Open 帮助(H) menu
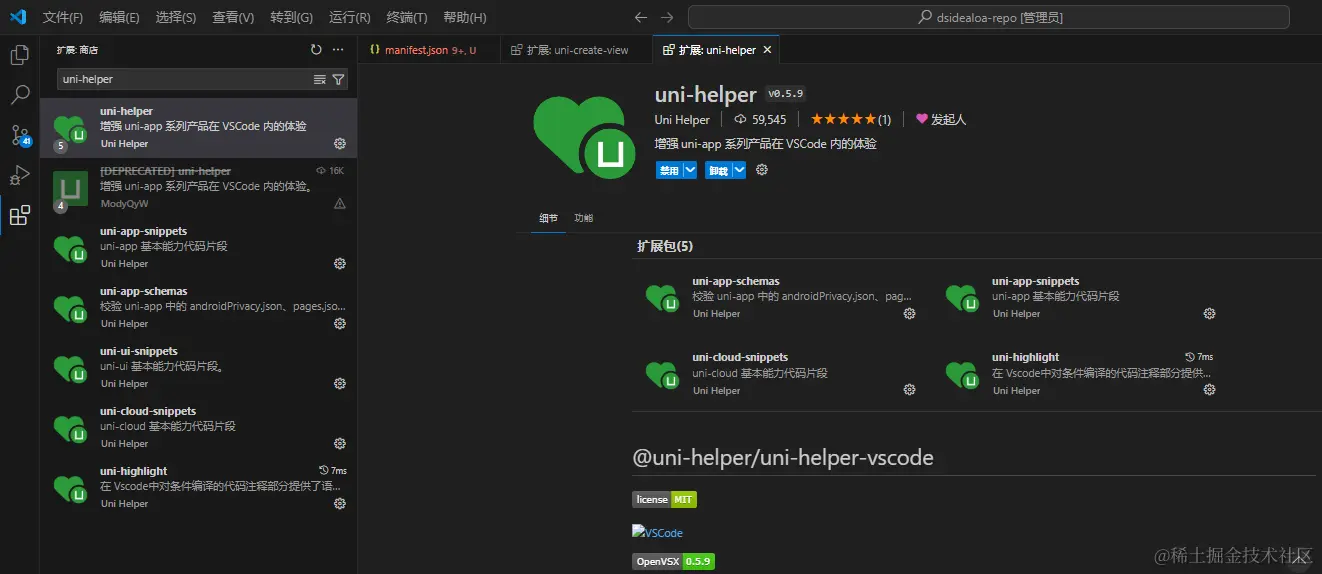Viewport: 1322px width, 574px height. pyautogui.click(x=465, y=18)
